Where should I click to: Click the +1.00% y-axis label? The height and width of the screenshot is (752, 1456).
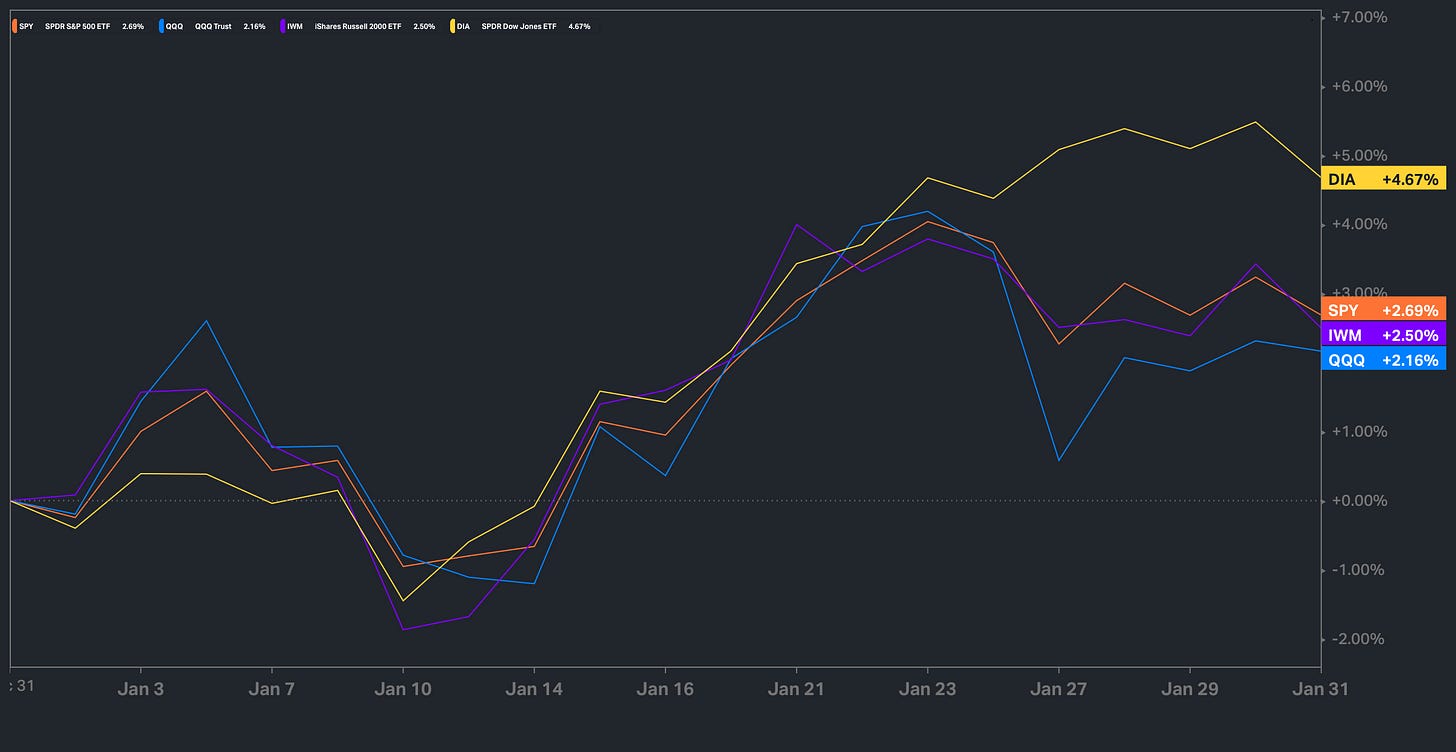1359,432
